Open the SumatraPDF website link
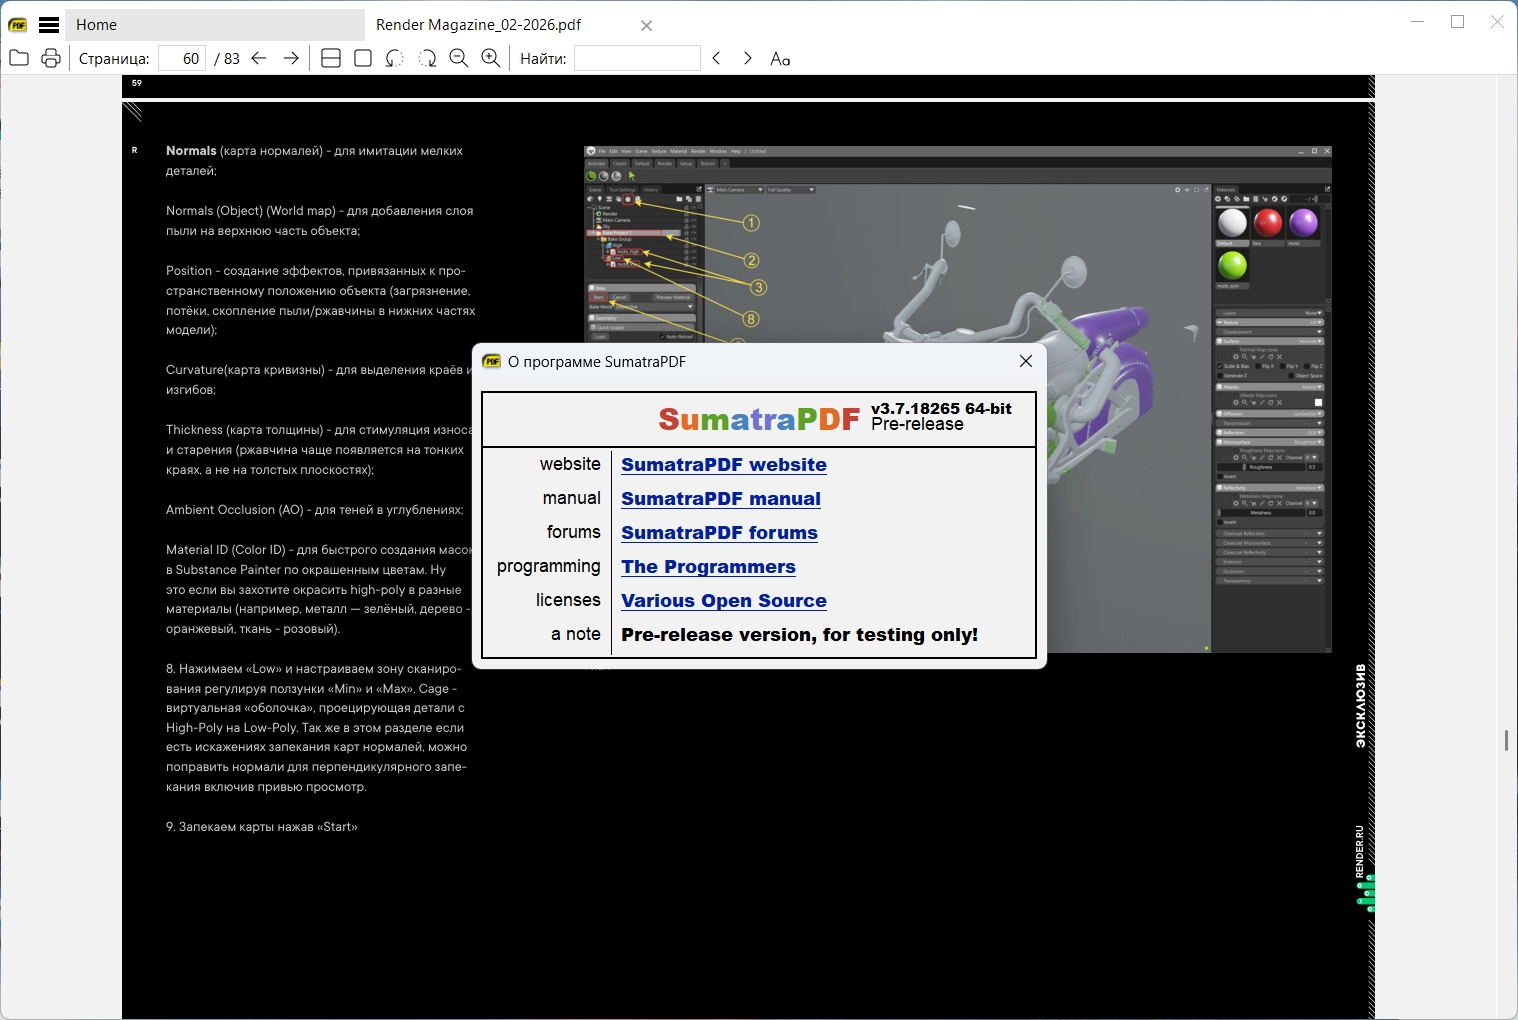1518x1020 pixels. [724, 464]
